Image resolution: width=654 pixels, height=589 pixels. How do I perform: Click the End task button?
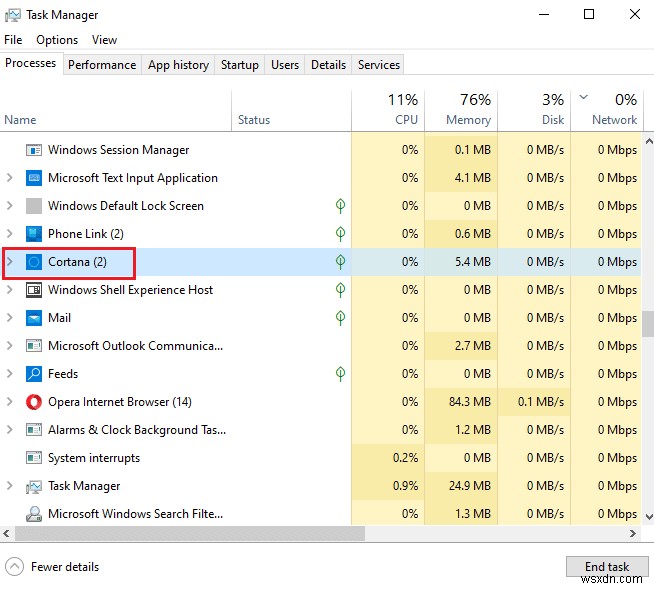point(607,566)
